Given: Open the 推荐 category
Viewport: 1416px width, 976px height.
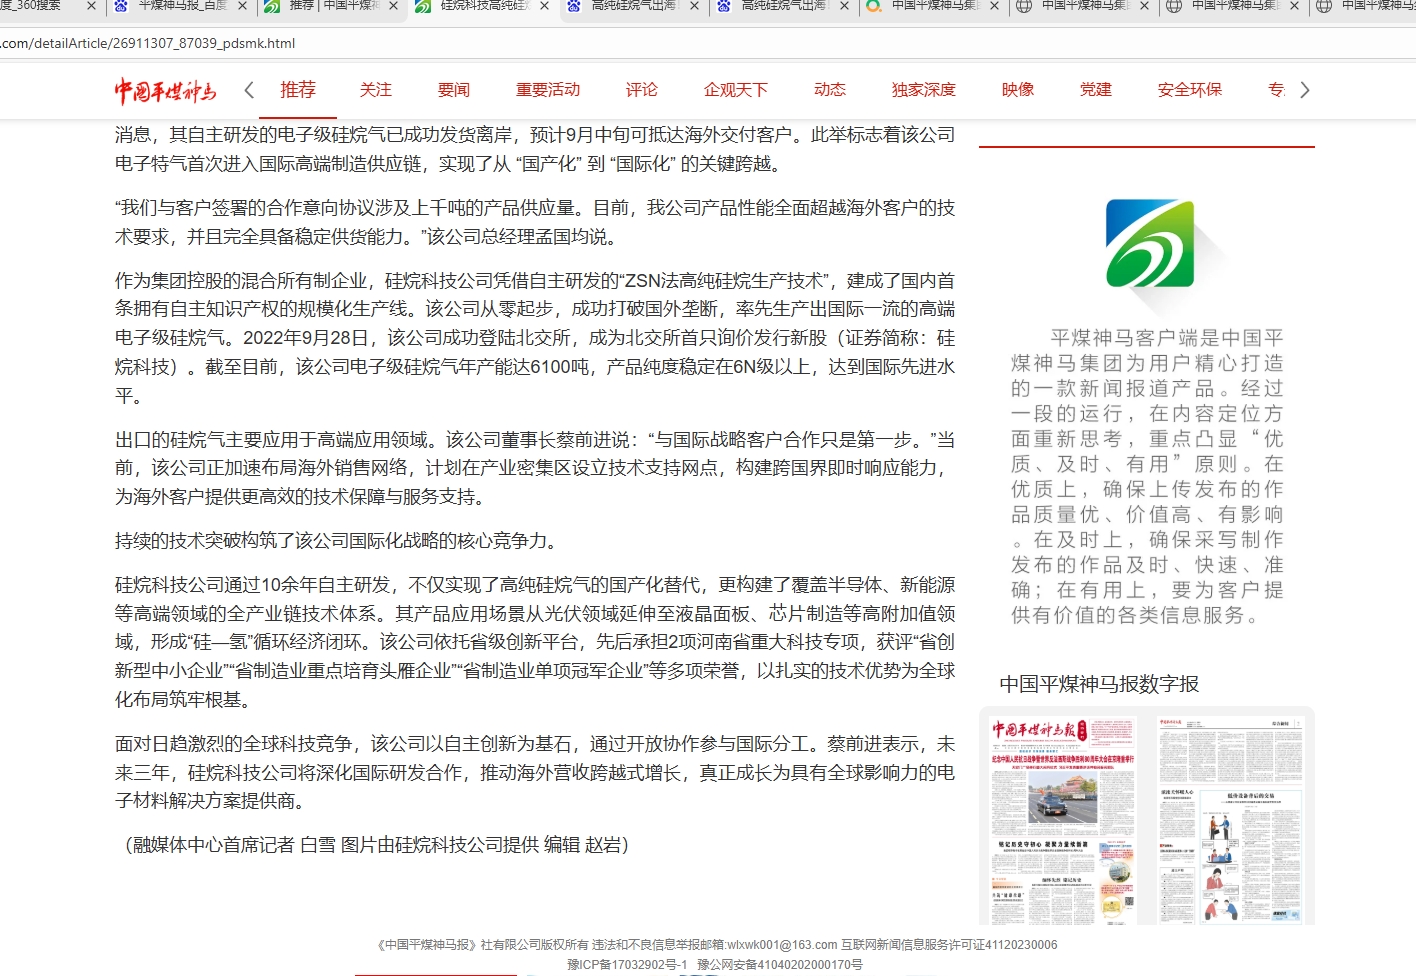Looking at the screenshot, I should (x=298, y=90).
